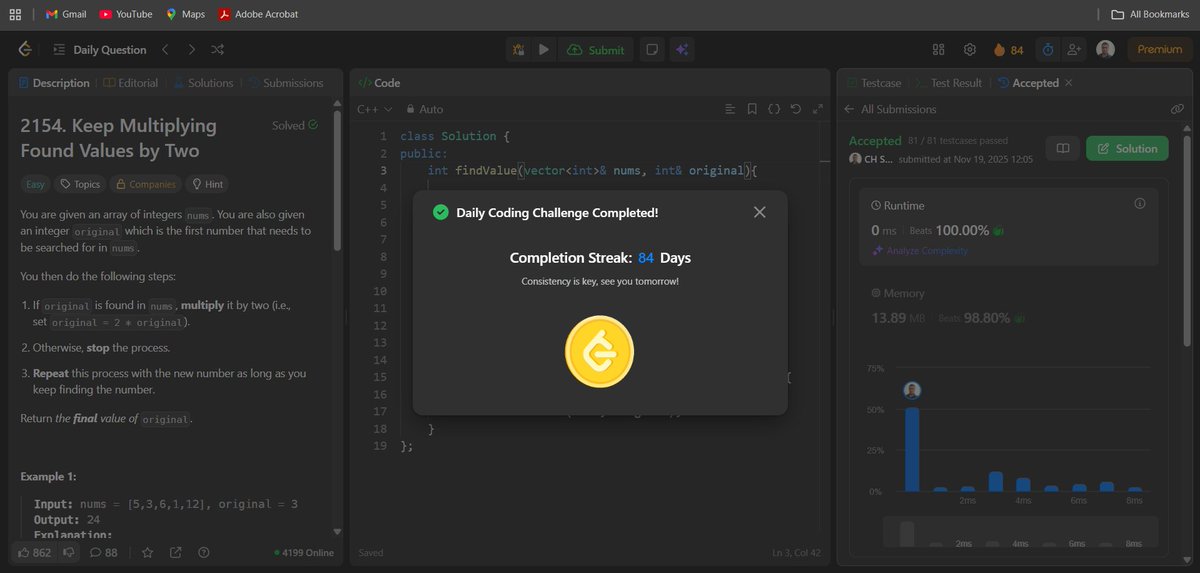Viewport: 1200px width, 573px height.
Task: Open the notes sticky icon
Action: tap(651, 49)
